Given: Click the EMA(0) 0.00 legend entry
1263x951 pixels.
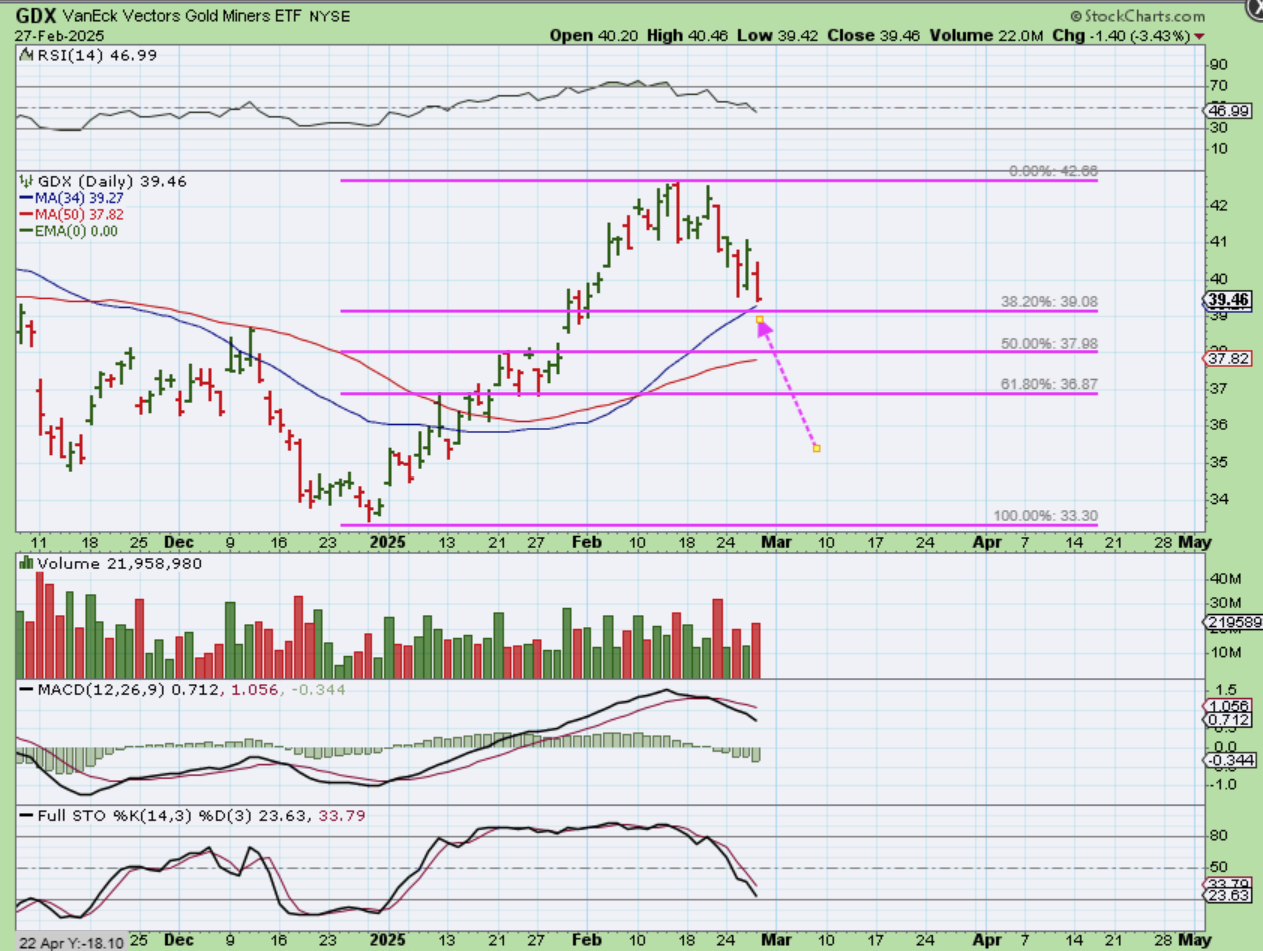Looking at the screenshot, I should [68, 230].
